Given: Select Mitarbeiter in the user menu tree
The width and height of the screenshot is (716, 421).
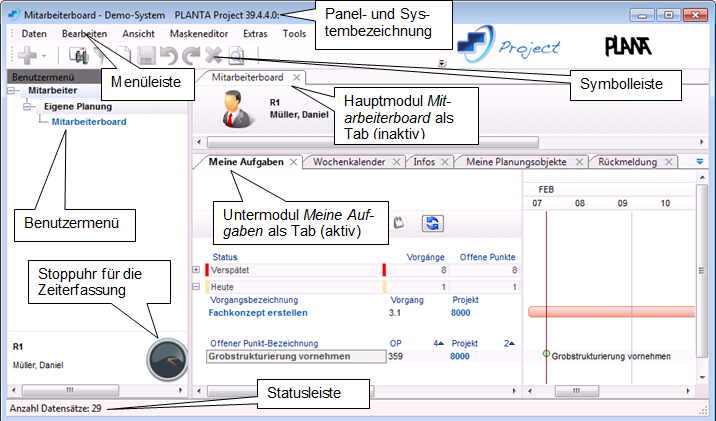Looking at the screenshot, I should point(53,90).
